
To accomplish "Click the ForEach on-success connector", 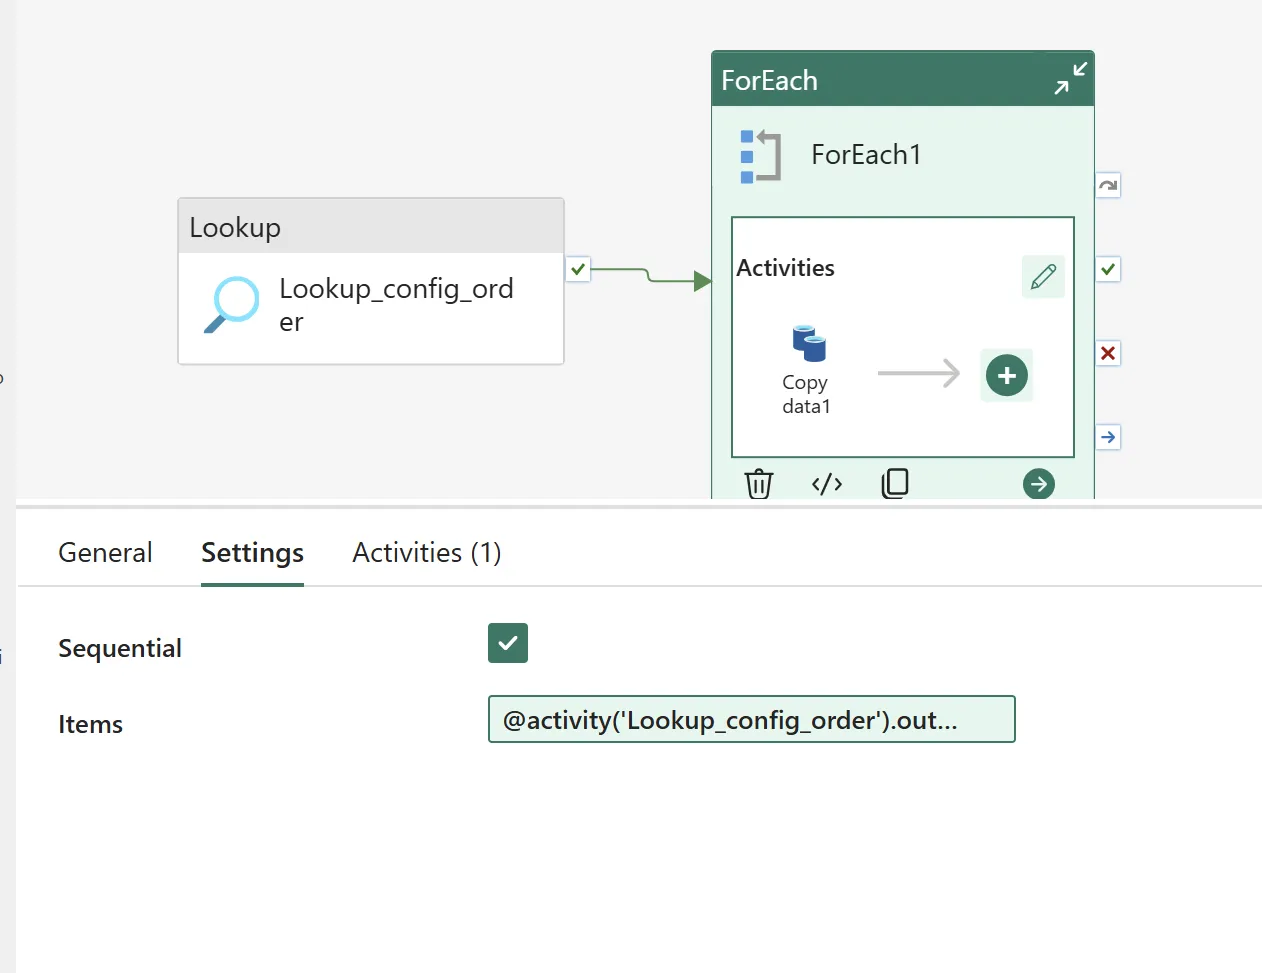I will click(x=1108, y=269).
